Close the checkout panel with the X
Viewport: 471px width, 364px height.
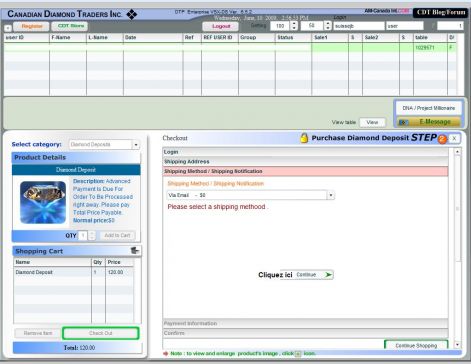(454, 138)
